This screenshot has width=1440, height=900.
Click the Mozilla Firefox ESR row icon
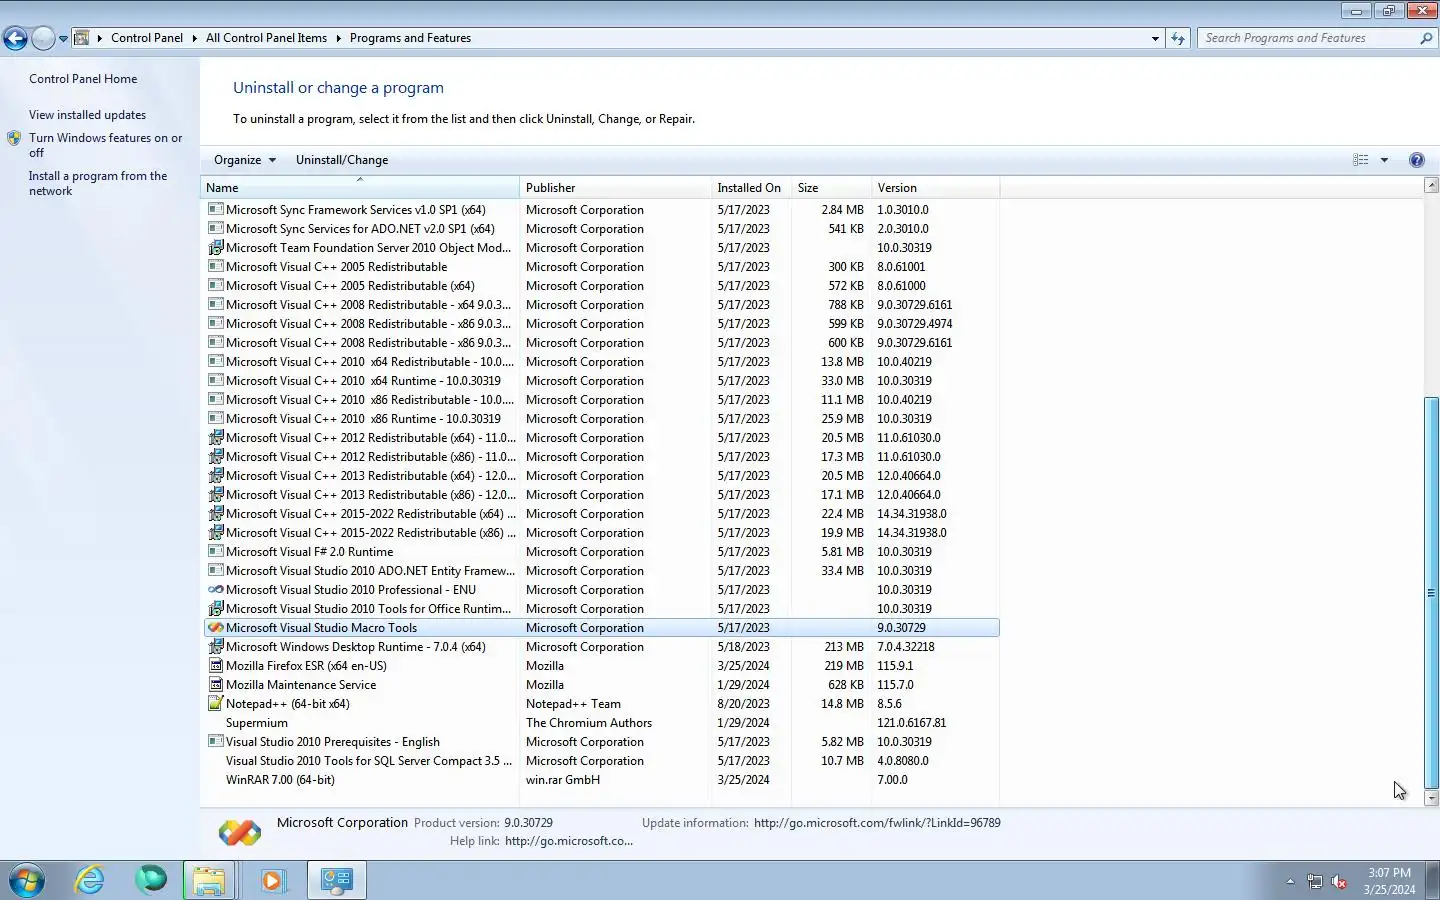215,666
